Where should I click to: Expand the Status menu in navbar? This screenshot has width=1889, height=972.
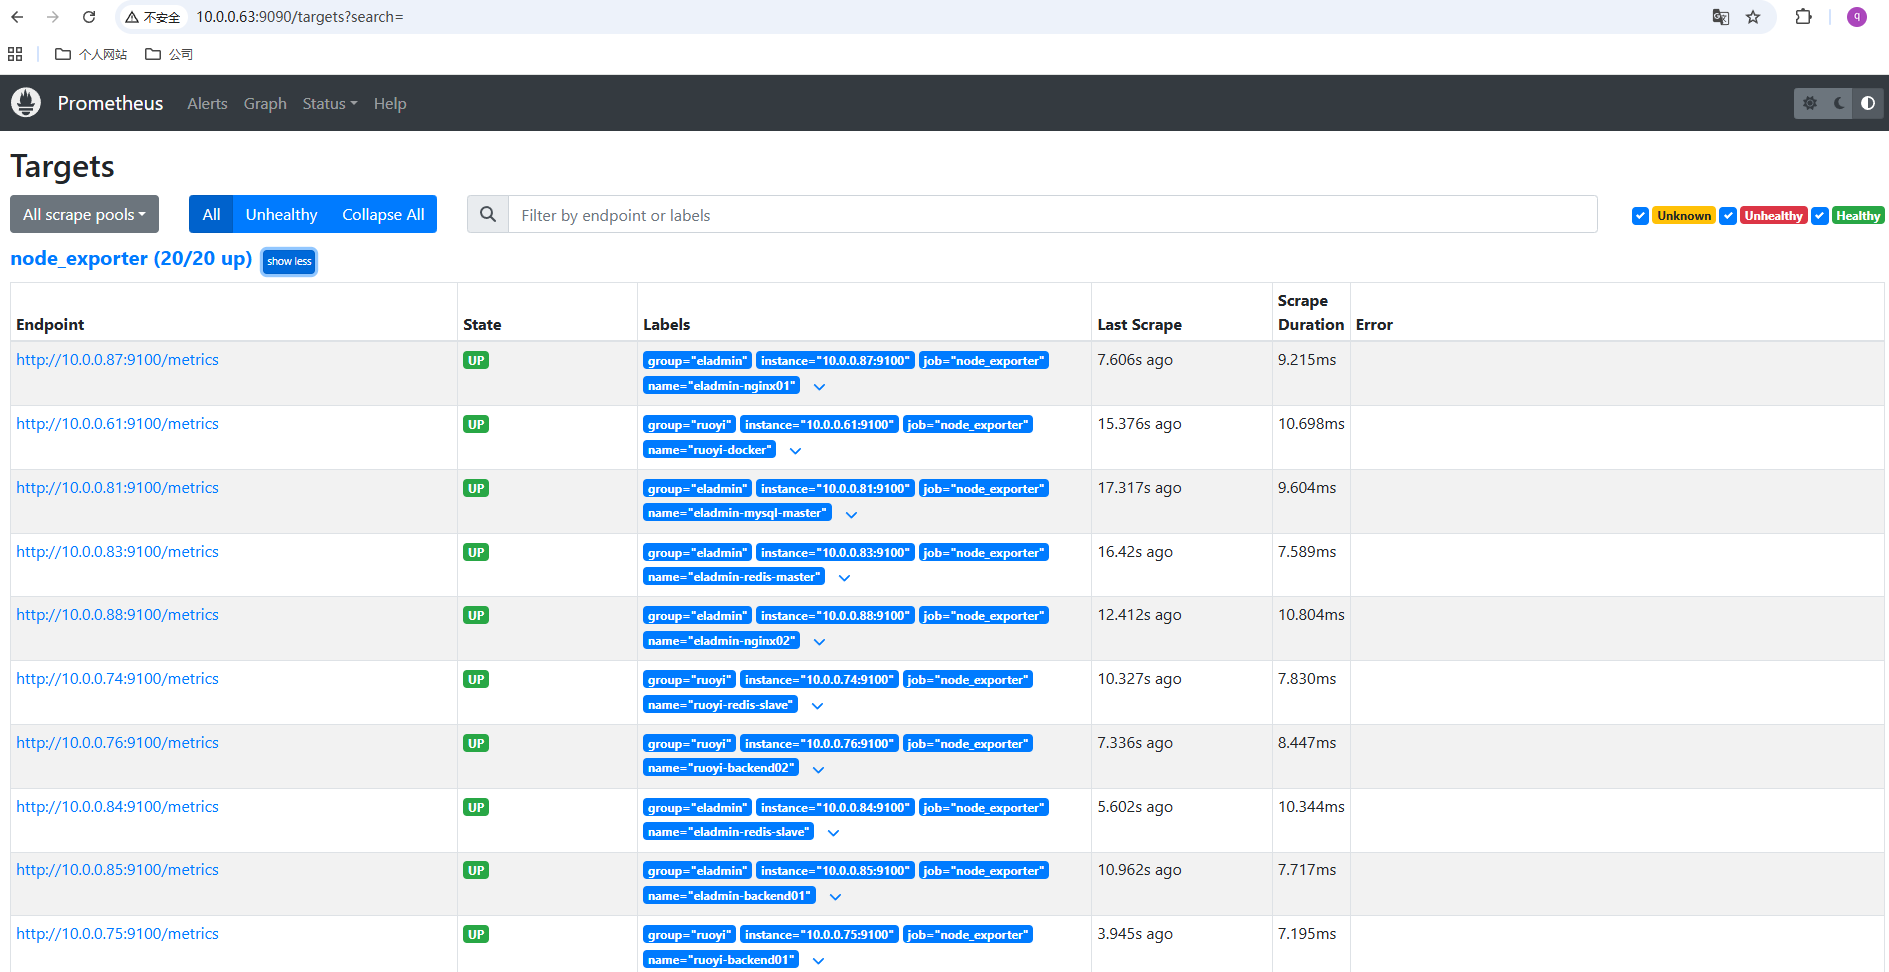[329, 104]
